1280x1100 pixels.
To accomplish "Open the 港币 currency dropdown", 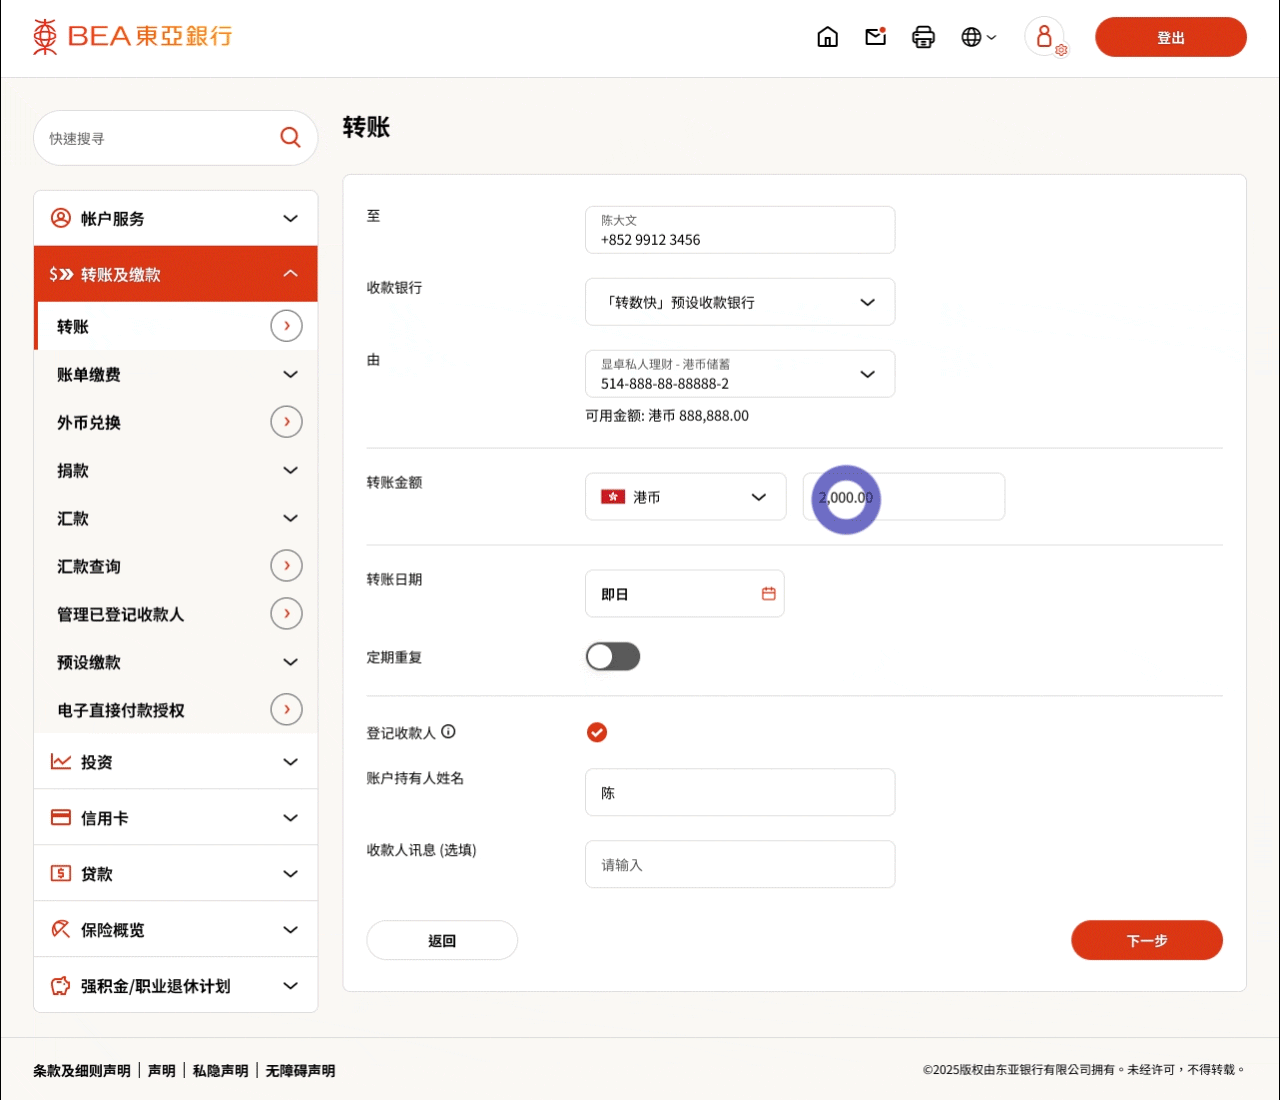I will point(685,497).
